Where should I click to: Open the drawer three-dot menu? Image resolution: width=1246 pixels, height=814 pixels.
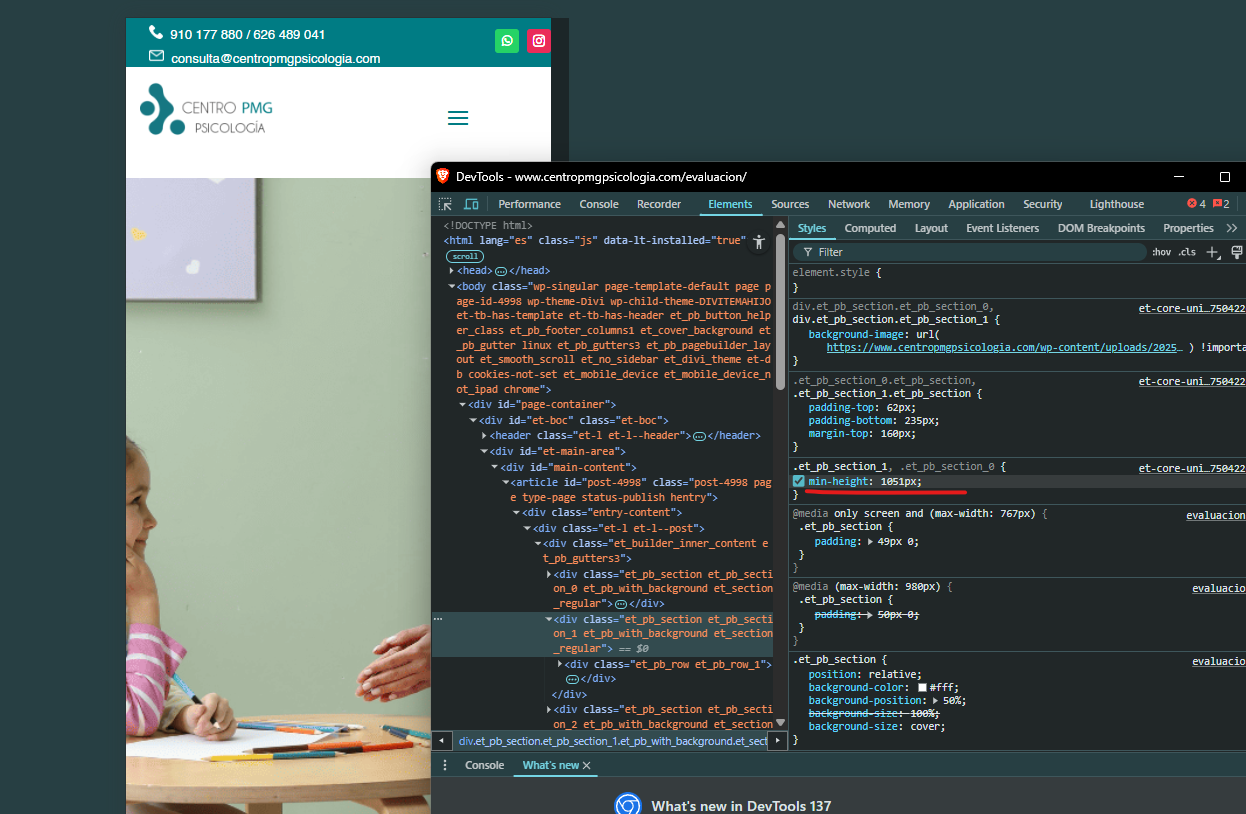coord(445,765)
